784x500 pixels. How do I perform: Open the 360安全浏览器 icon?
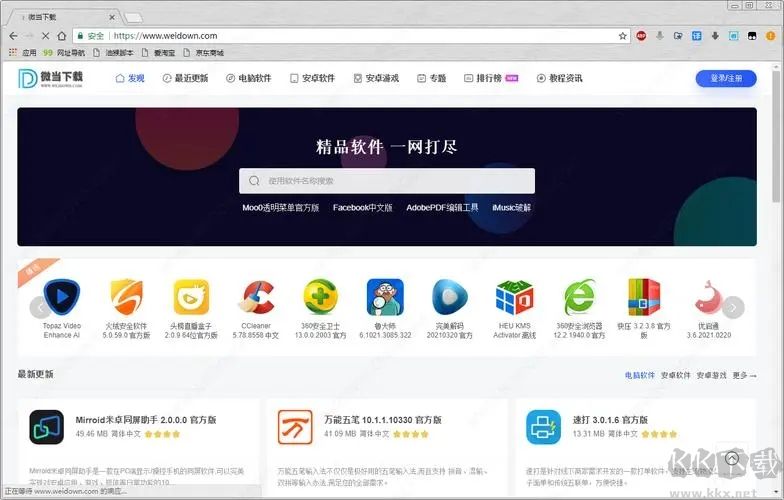579,297
